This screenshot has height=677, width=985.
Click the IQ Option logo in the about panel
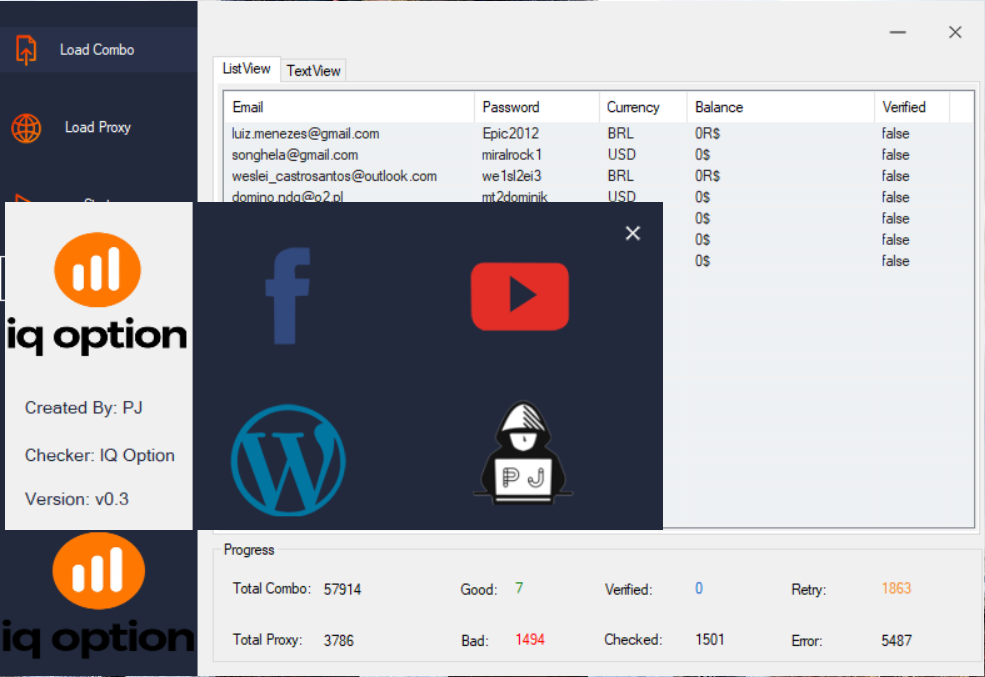pyautogui.click(x=97, y=293)
